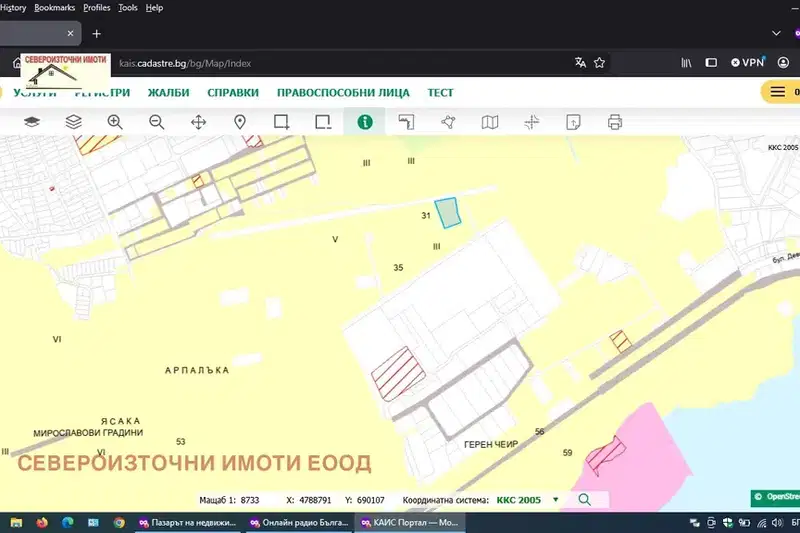Screen dimensions: 800x533
Task: Switch to Онлайн радио Бълга... taskbar window
Action: click(x=299, y=523)
